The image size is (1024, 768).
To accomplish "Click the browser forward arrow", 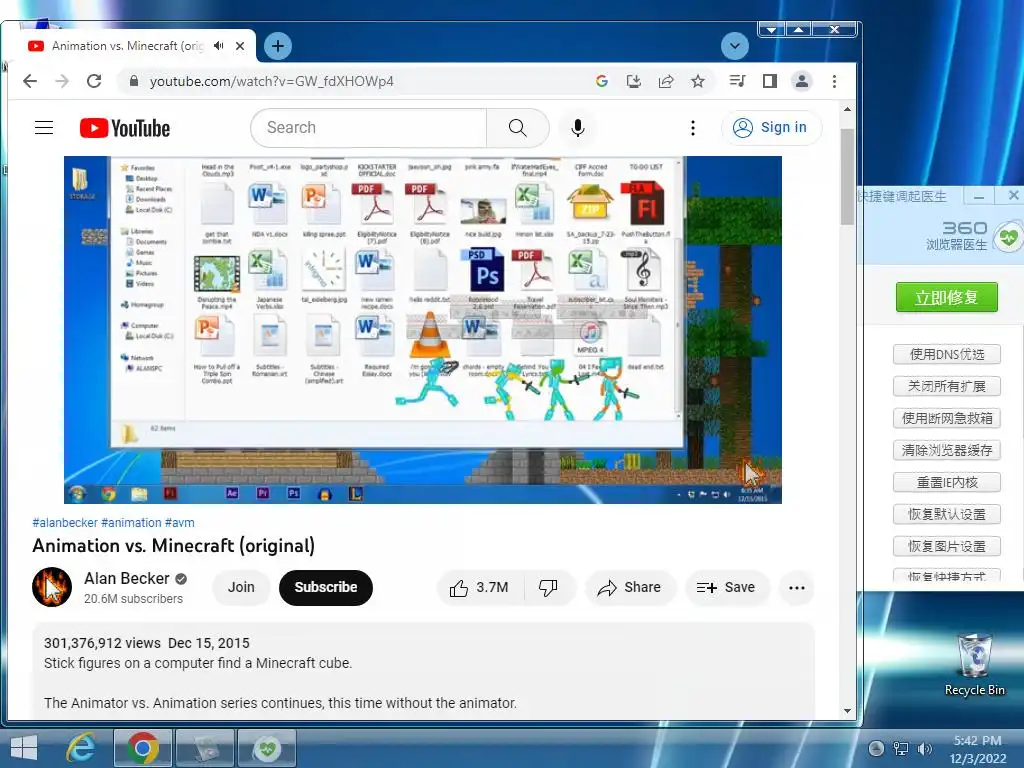I will [62, 81].
